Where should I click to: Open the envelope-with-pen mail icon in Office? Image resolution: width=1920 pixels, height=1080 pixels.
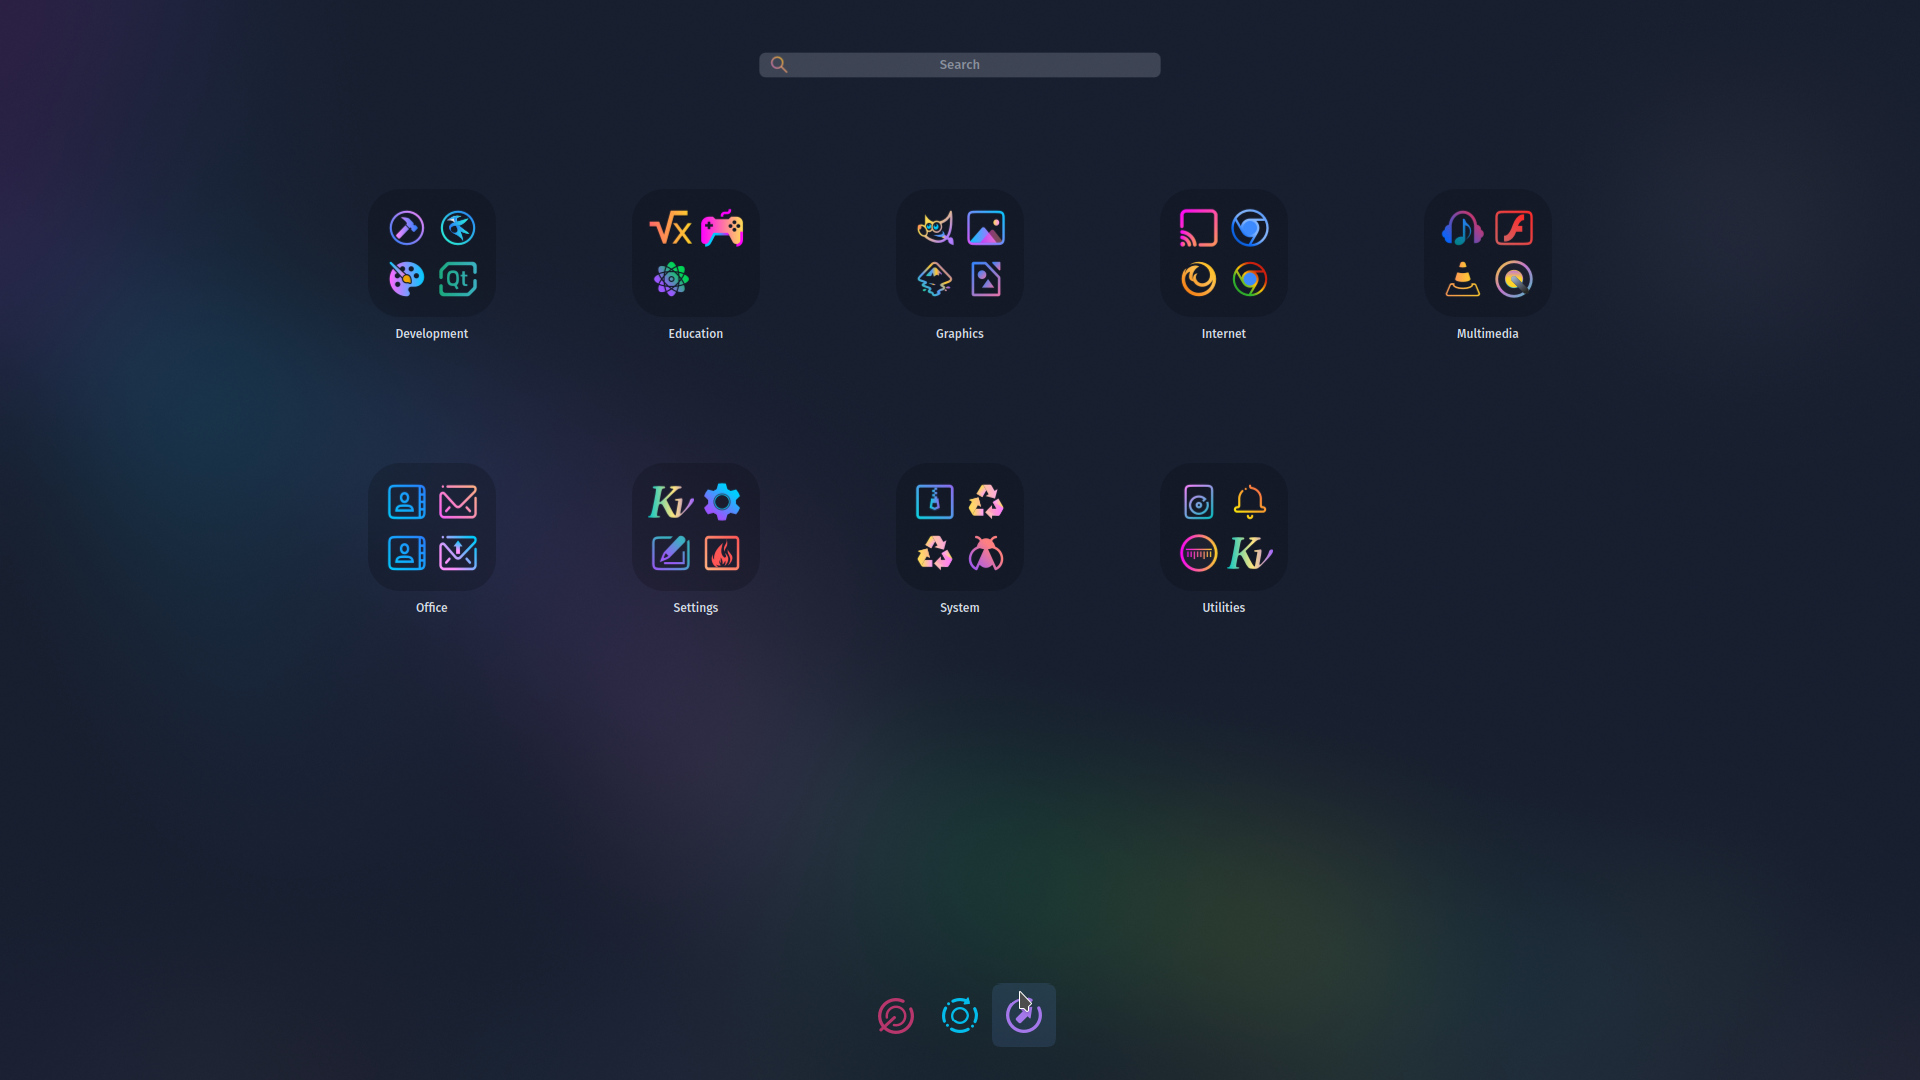click(458, 502)
